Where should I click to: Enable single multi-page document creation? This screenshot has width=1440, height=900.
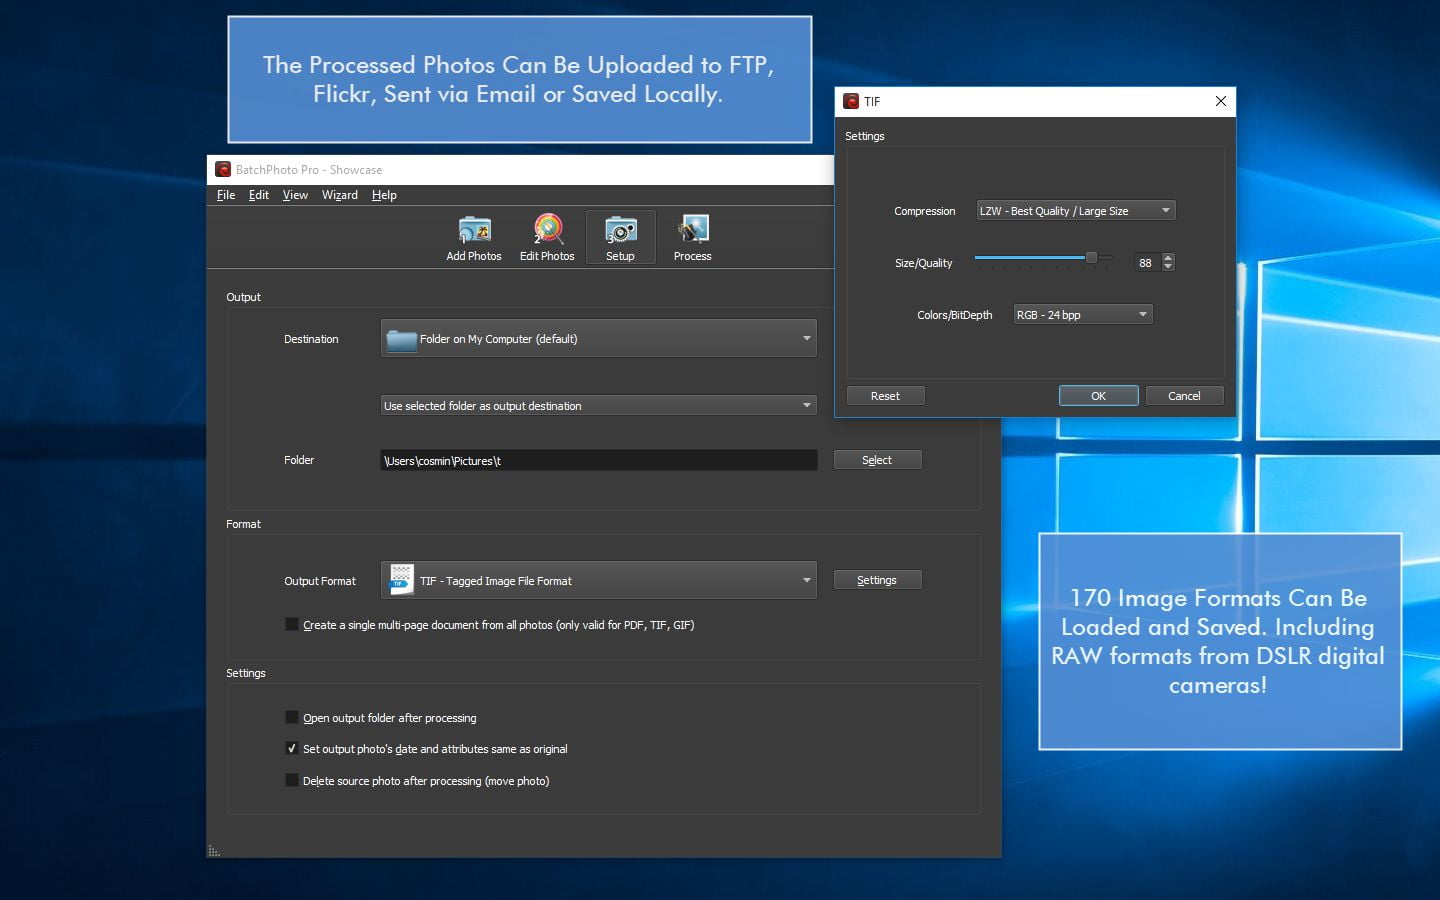pyautogui.click(x=292, y=624)
